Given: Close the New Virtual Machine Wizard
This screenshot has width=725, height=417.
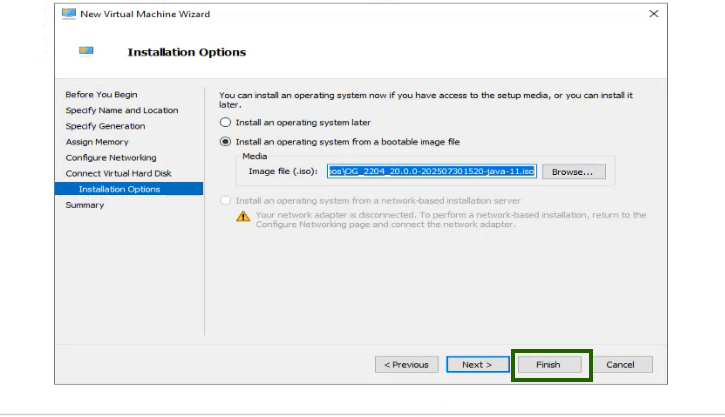Looking at the screenshot, I should [x=654, y=14].
